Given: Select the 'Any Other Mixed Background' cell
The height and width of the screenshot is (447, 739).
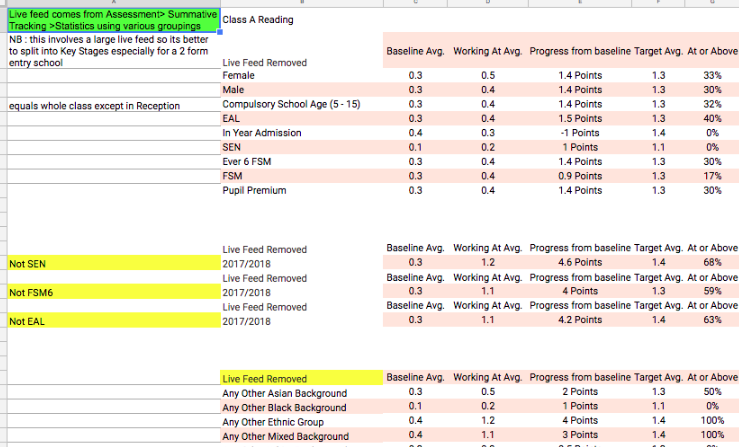Looking at the screenshot, I should click(x=285, y=437).
